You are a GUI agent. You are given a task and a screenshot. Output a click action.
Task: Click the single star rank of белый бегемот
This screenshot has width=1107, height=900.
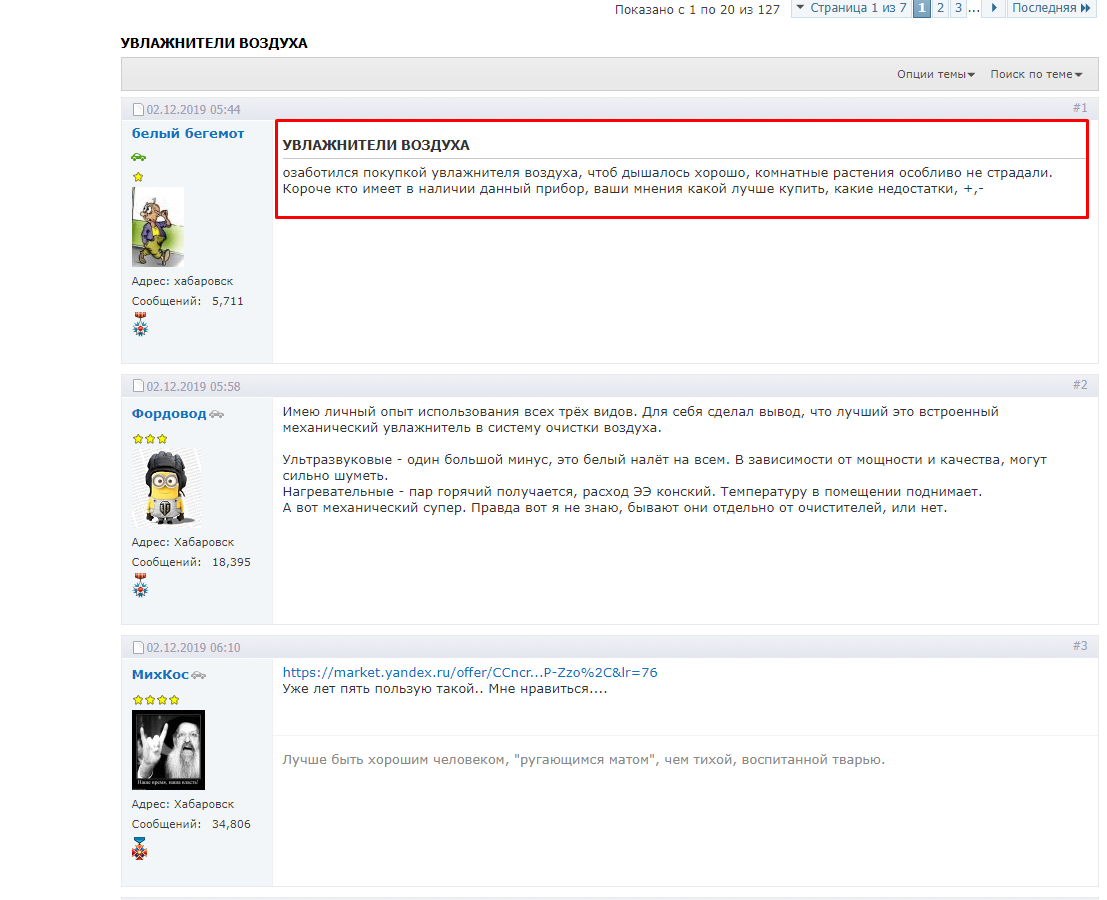[x=138, y=177]
